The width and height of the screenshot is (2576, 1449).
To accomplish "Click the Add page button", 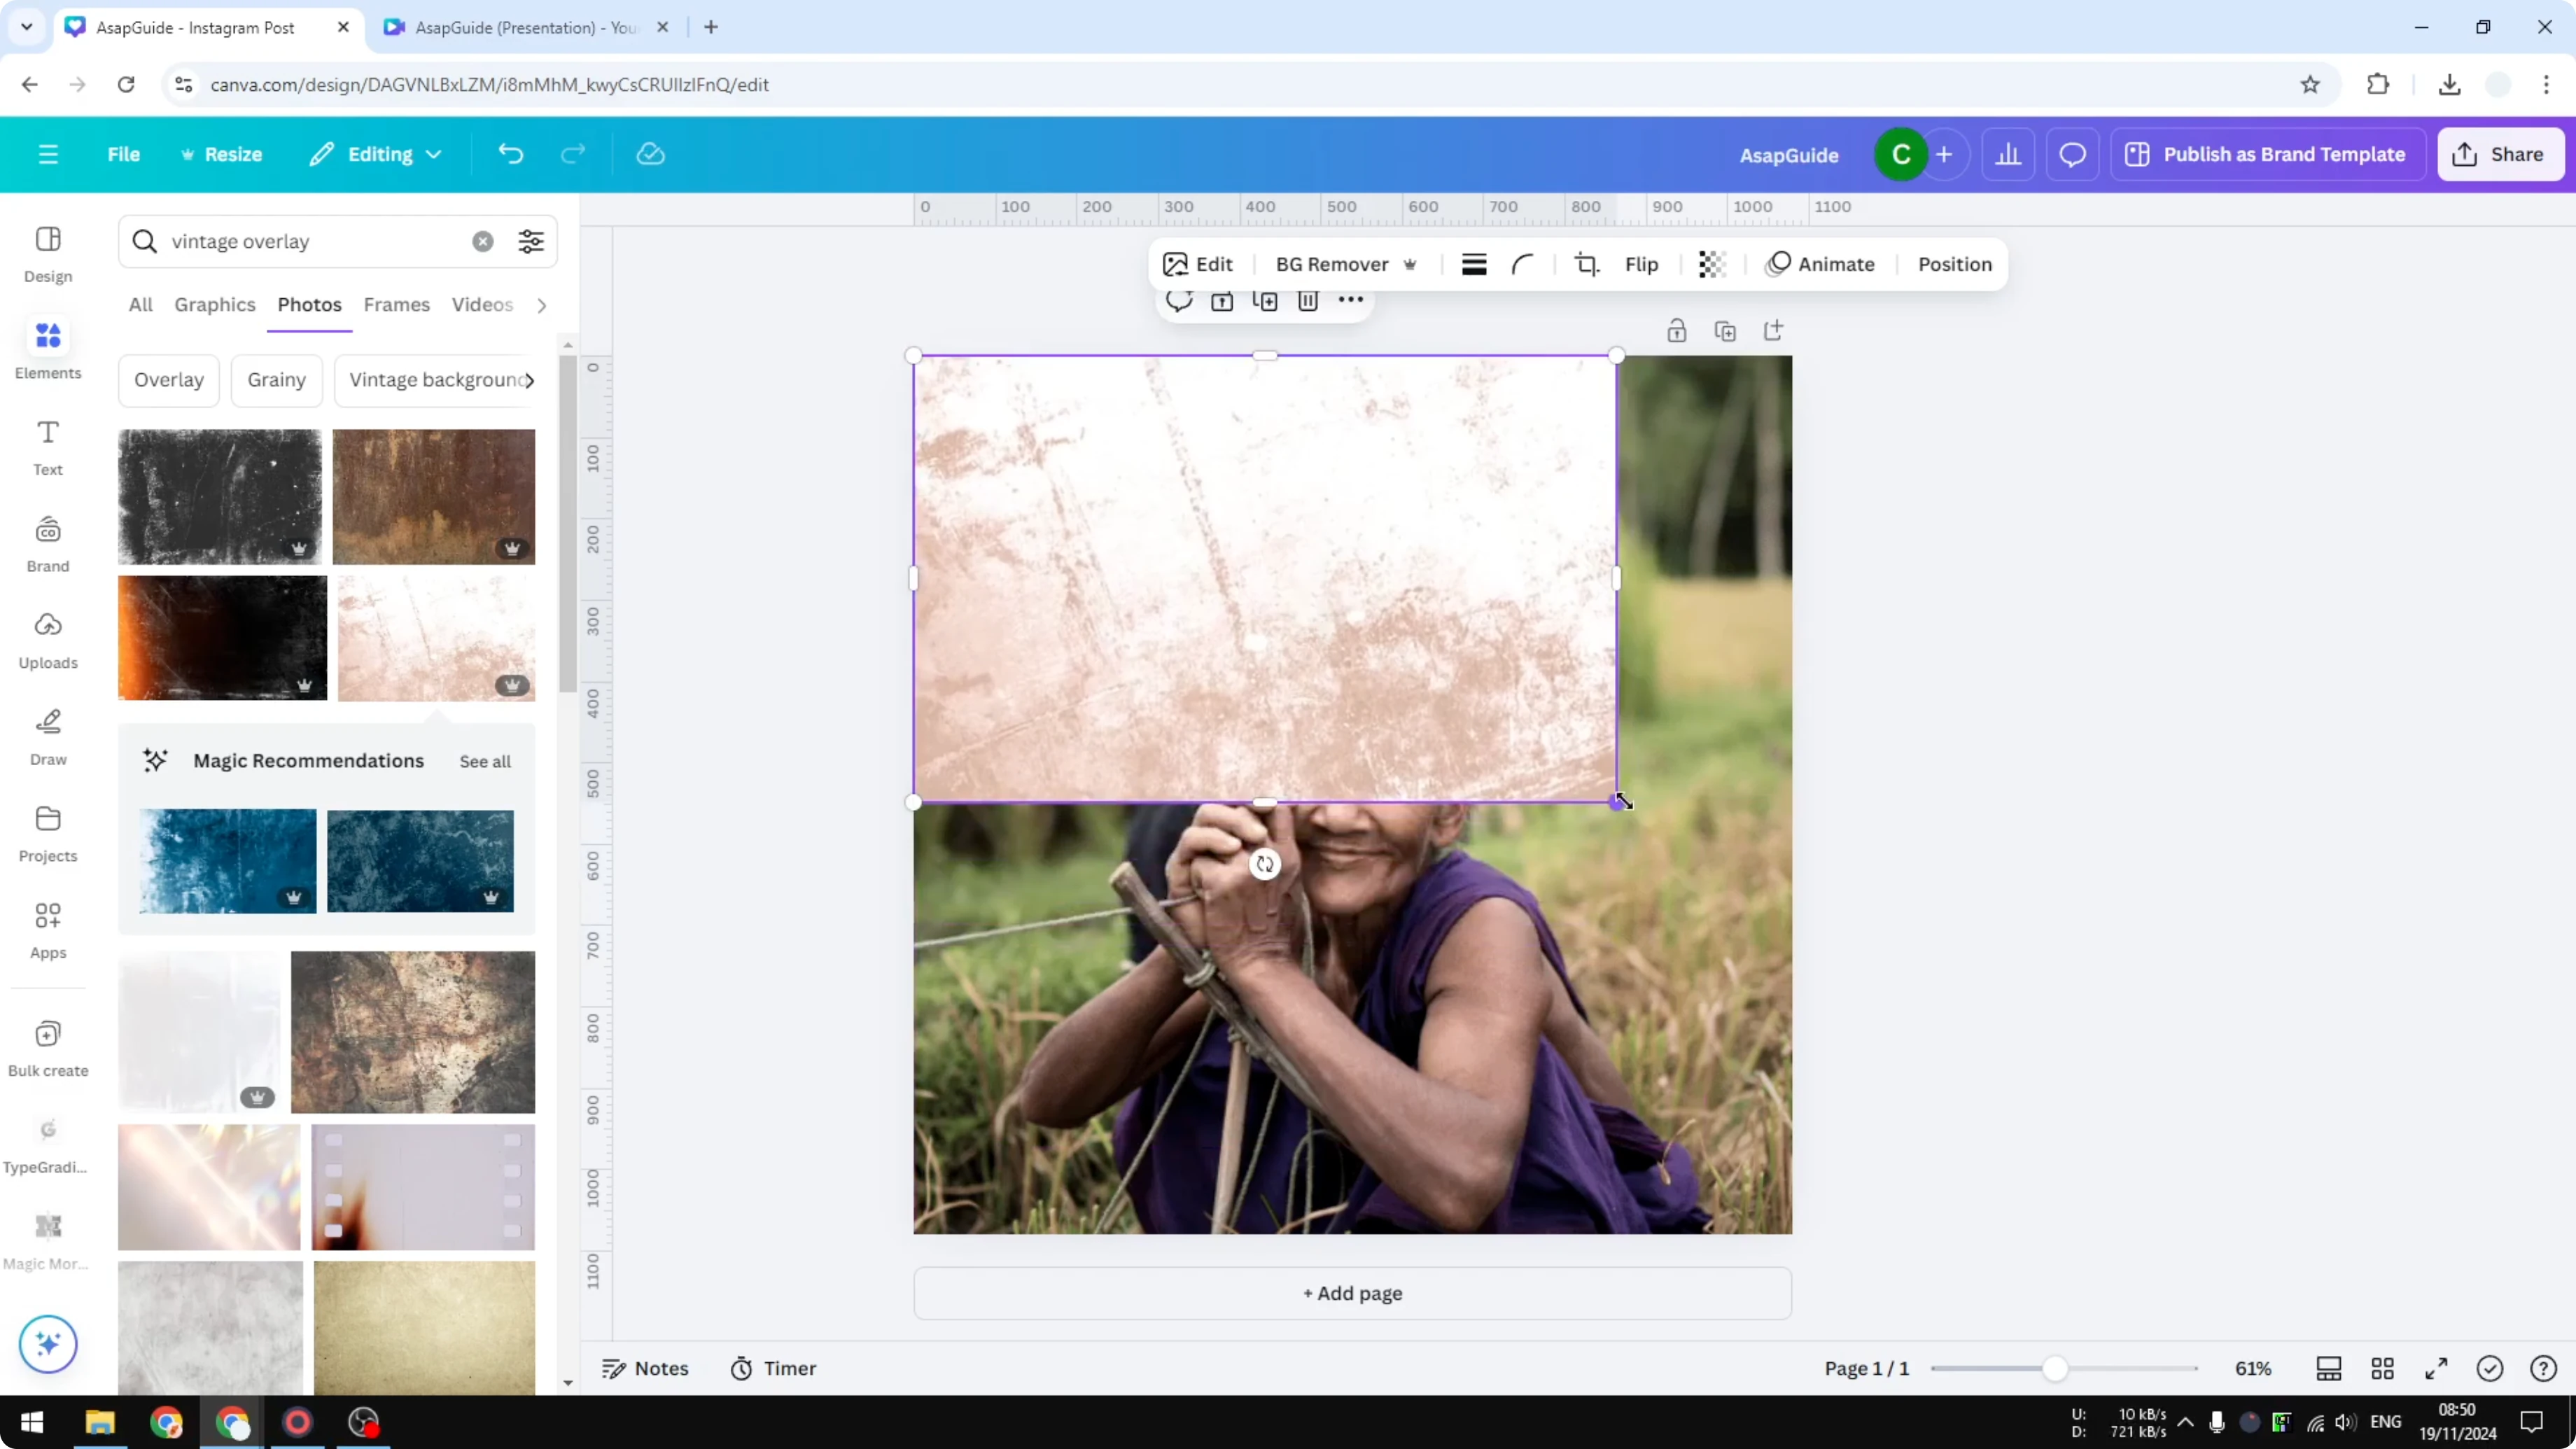I will tap(1352, 1293).
